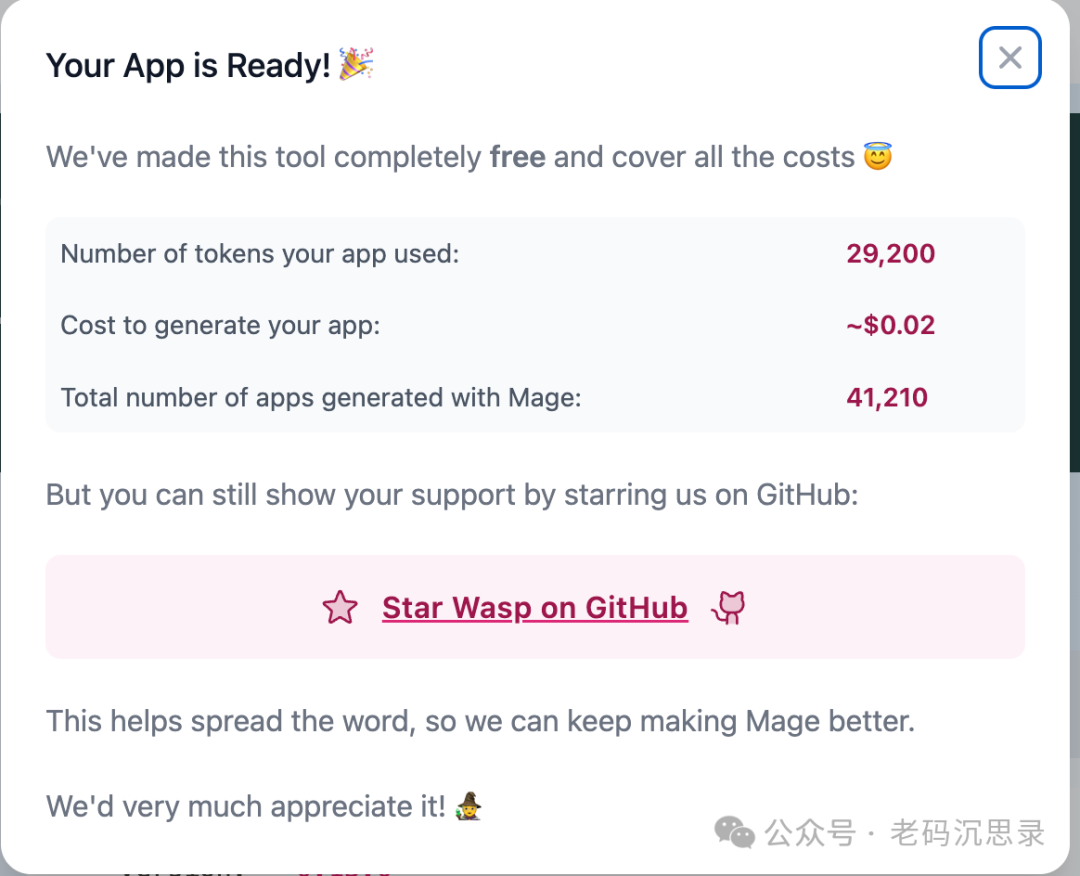
Task: Click the mage wizard emoji
Action: 468,806
